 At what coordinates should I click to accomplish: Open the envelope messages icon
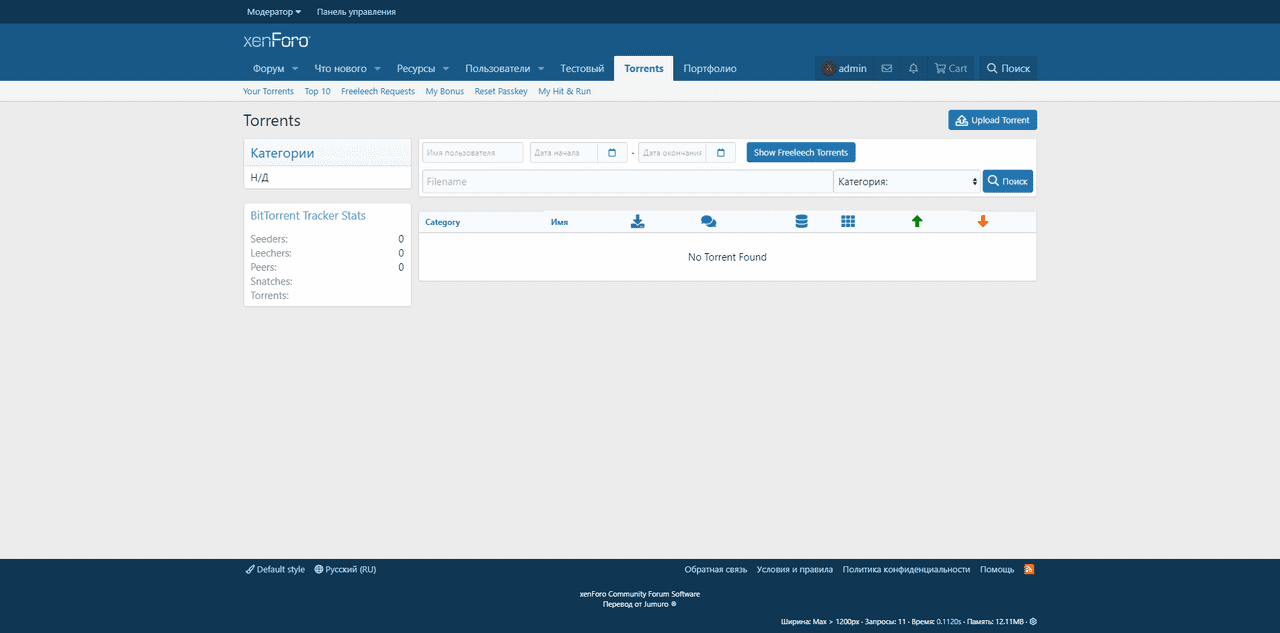click(887, 69)
